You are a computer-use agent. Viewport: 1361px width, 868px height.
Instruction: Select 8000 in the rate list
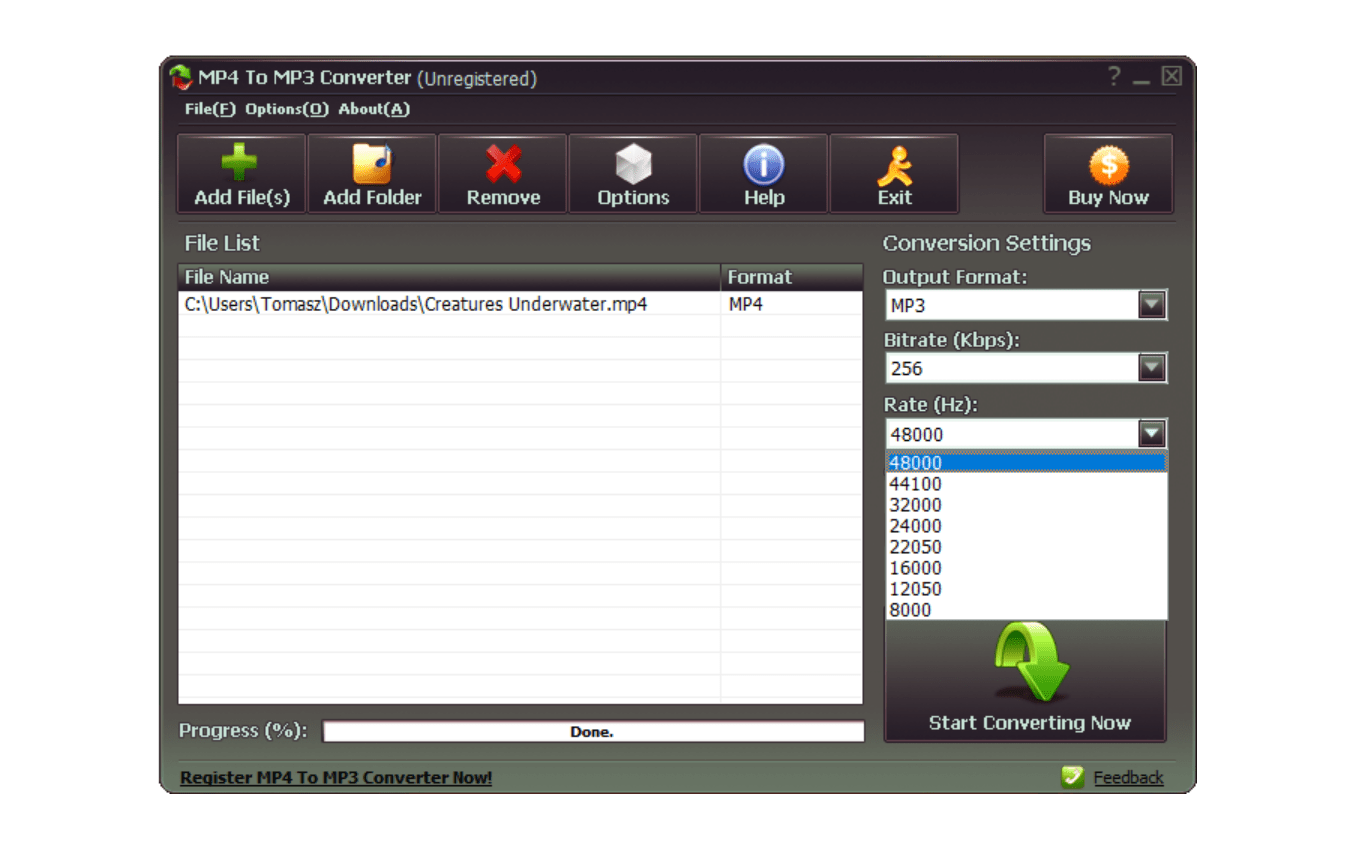(x=1027, y=610)
